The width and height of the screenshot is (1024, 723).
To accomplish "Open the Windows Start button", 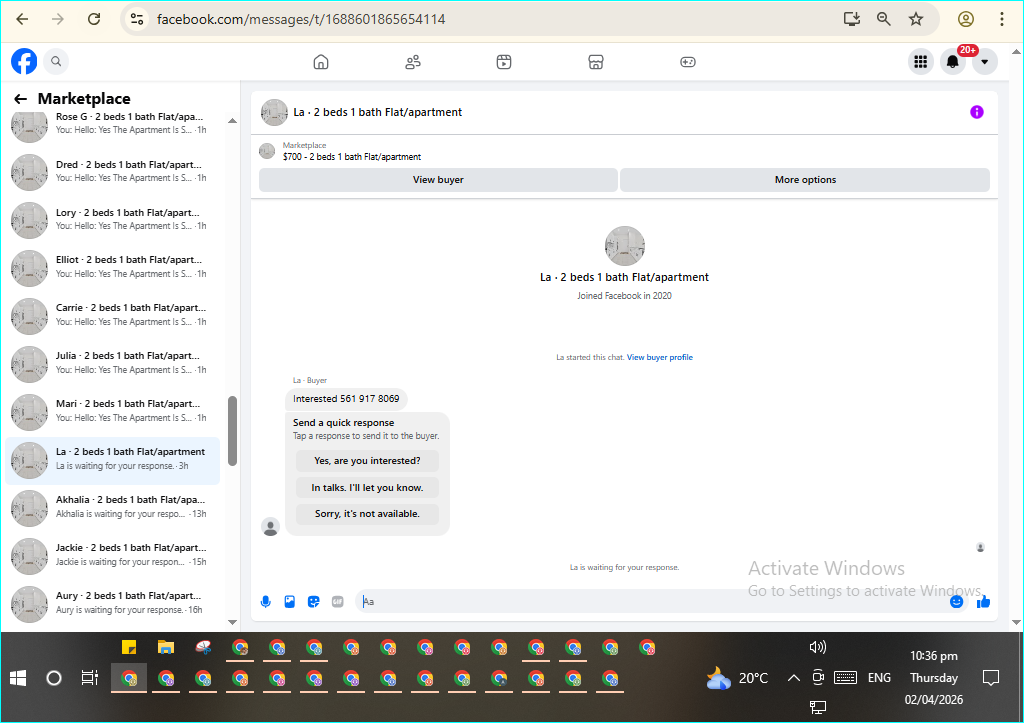I will [18, 678].
